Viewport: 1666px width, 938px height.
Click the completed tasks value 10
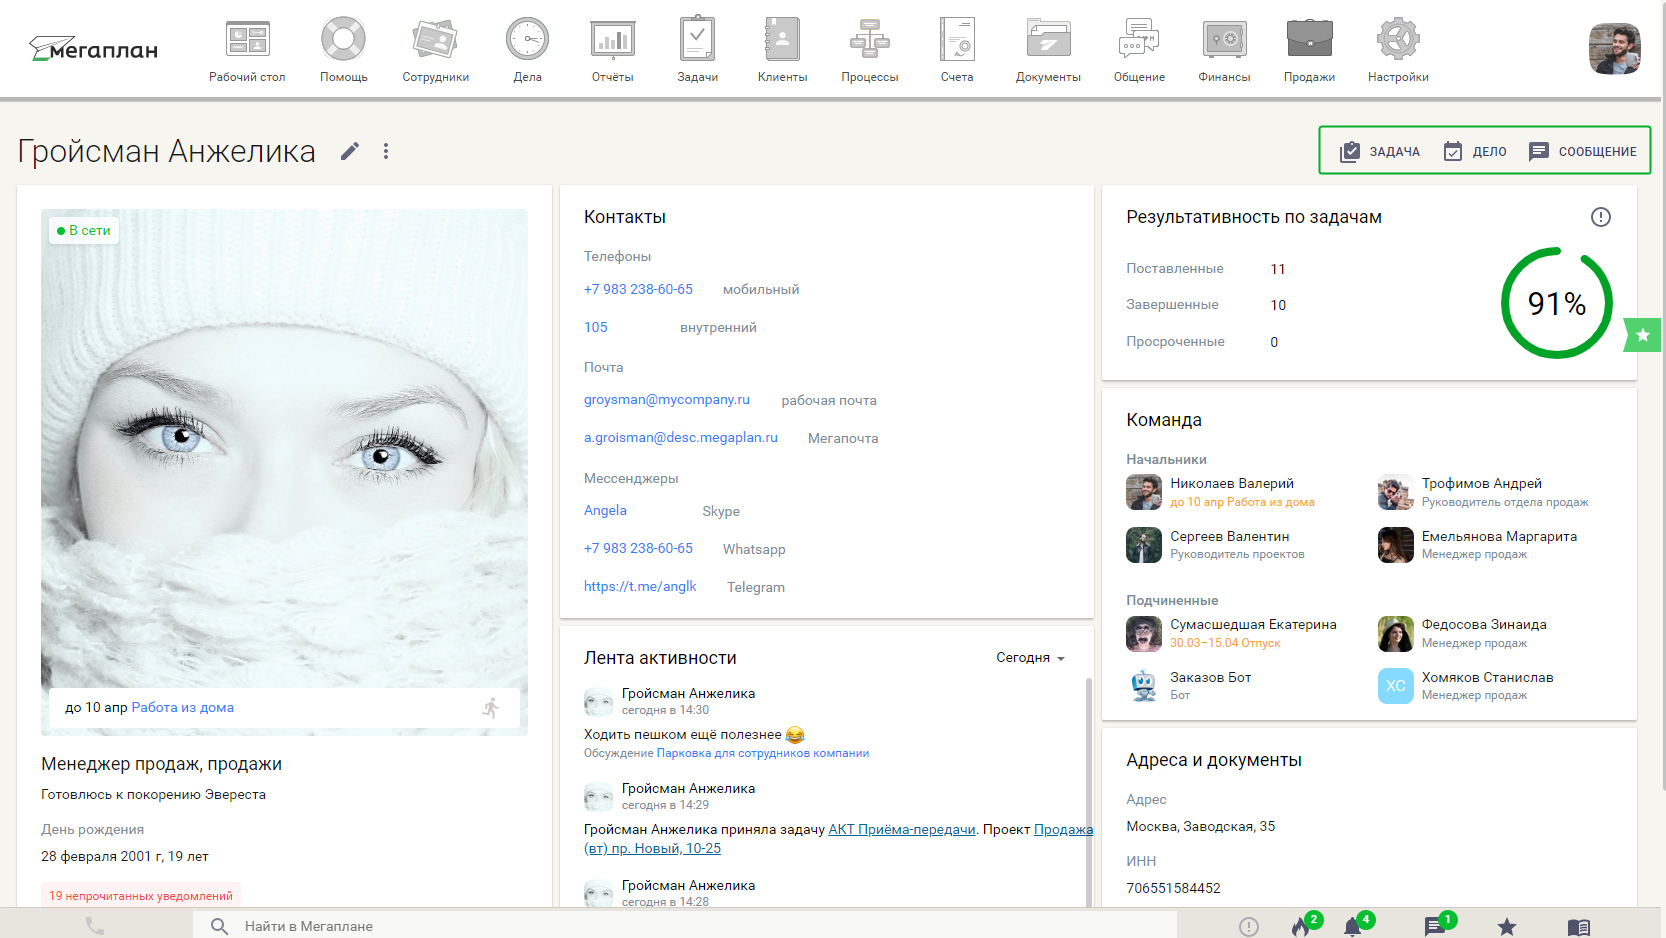(1278, 305)
